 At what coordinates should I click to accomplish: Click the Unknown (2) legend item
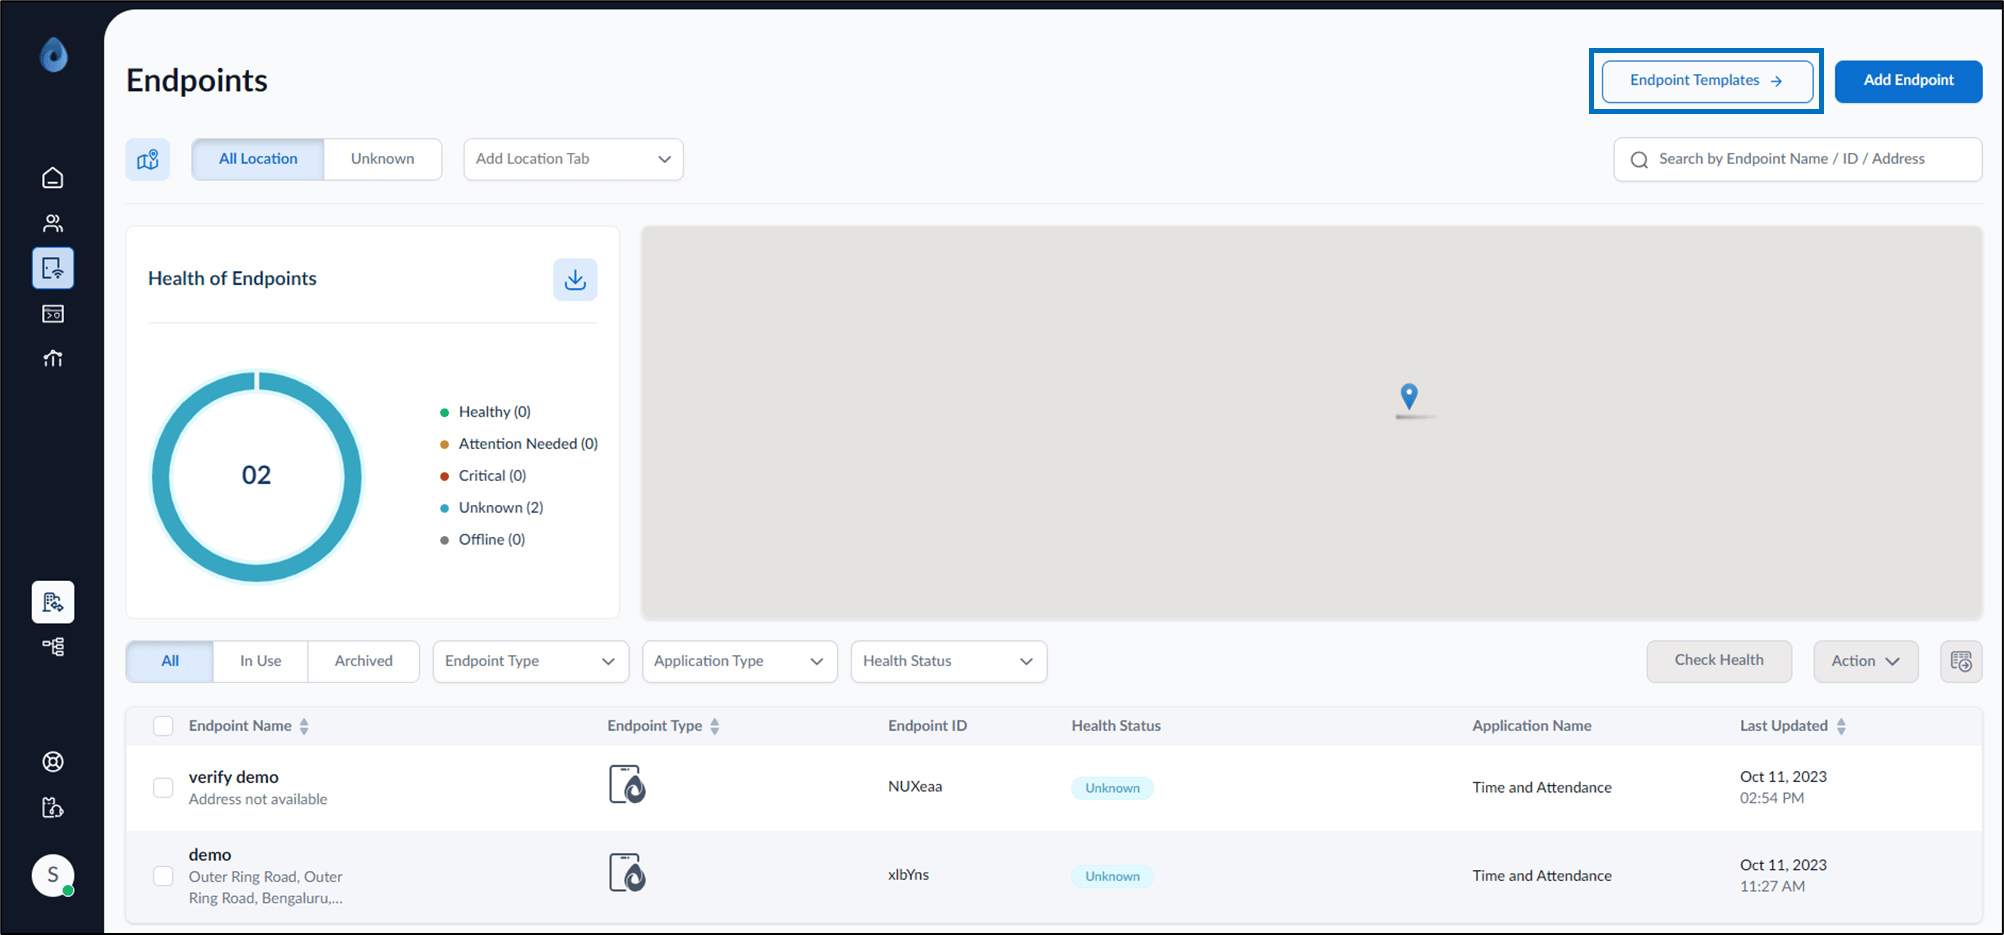click(x=491, y=508)
